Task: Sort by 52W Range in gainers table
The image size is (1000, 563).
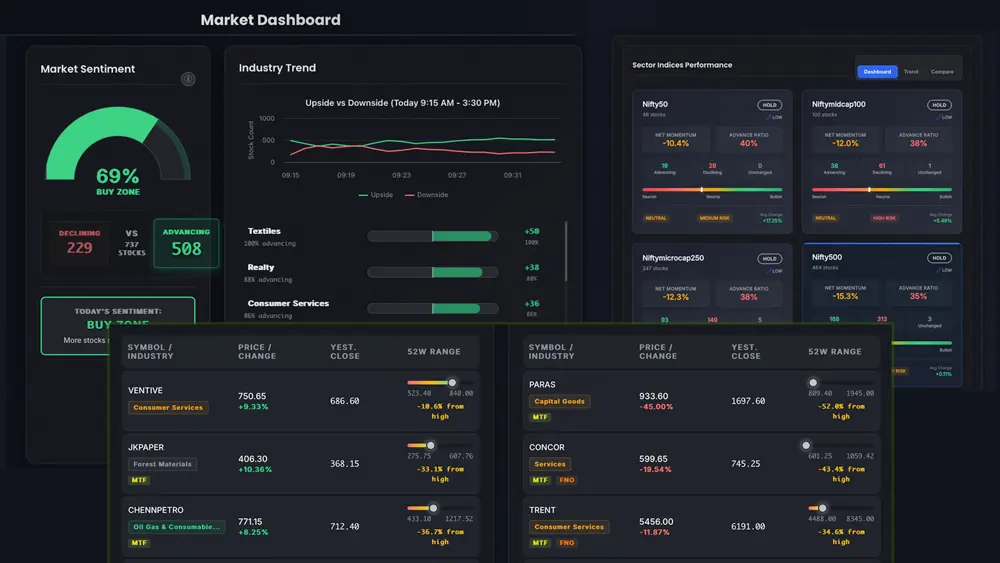Action: tap(434, 351)
